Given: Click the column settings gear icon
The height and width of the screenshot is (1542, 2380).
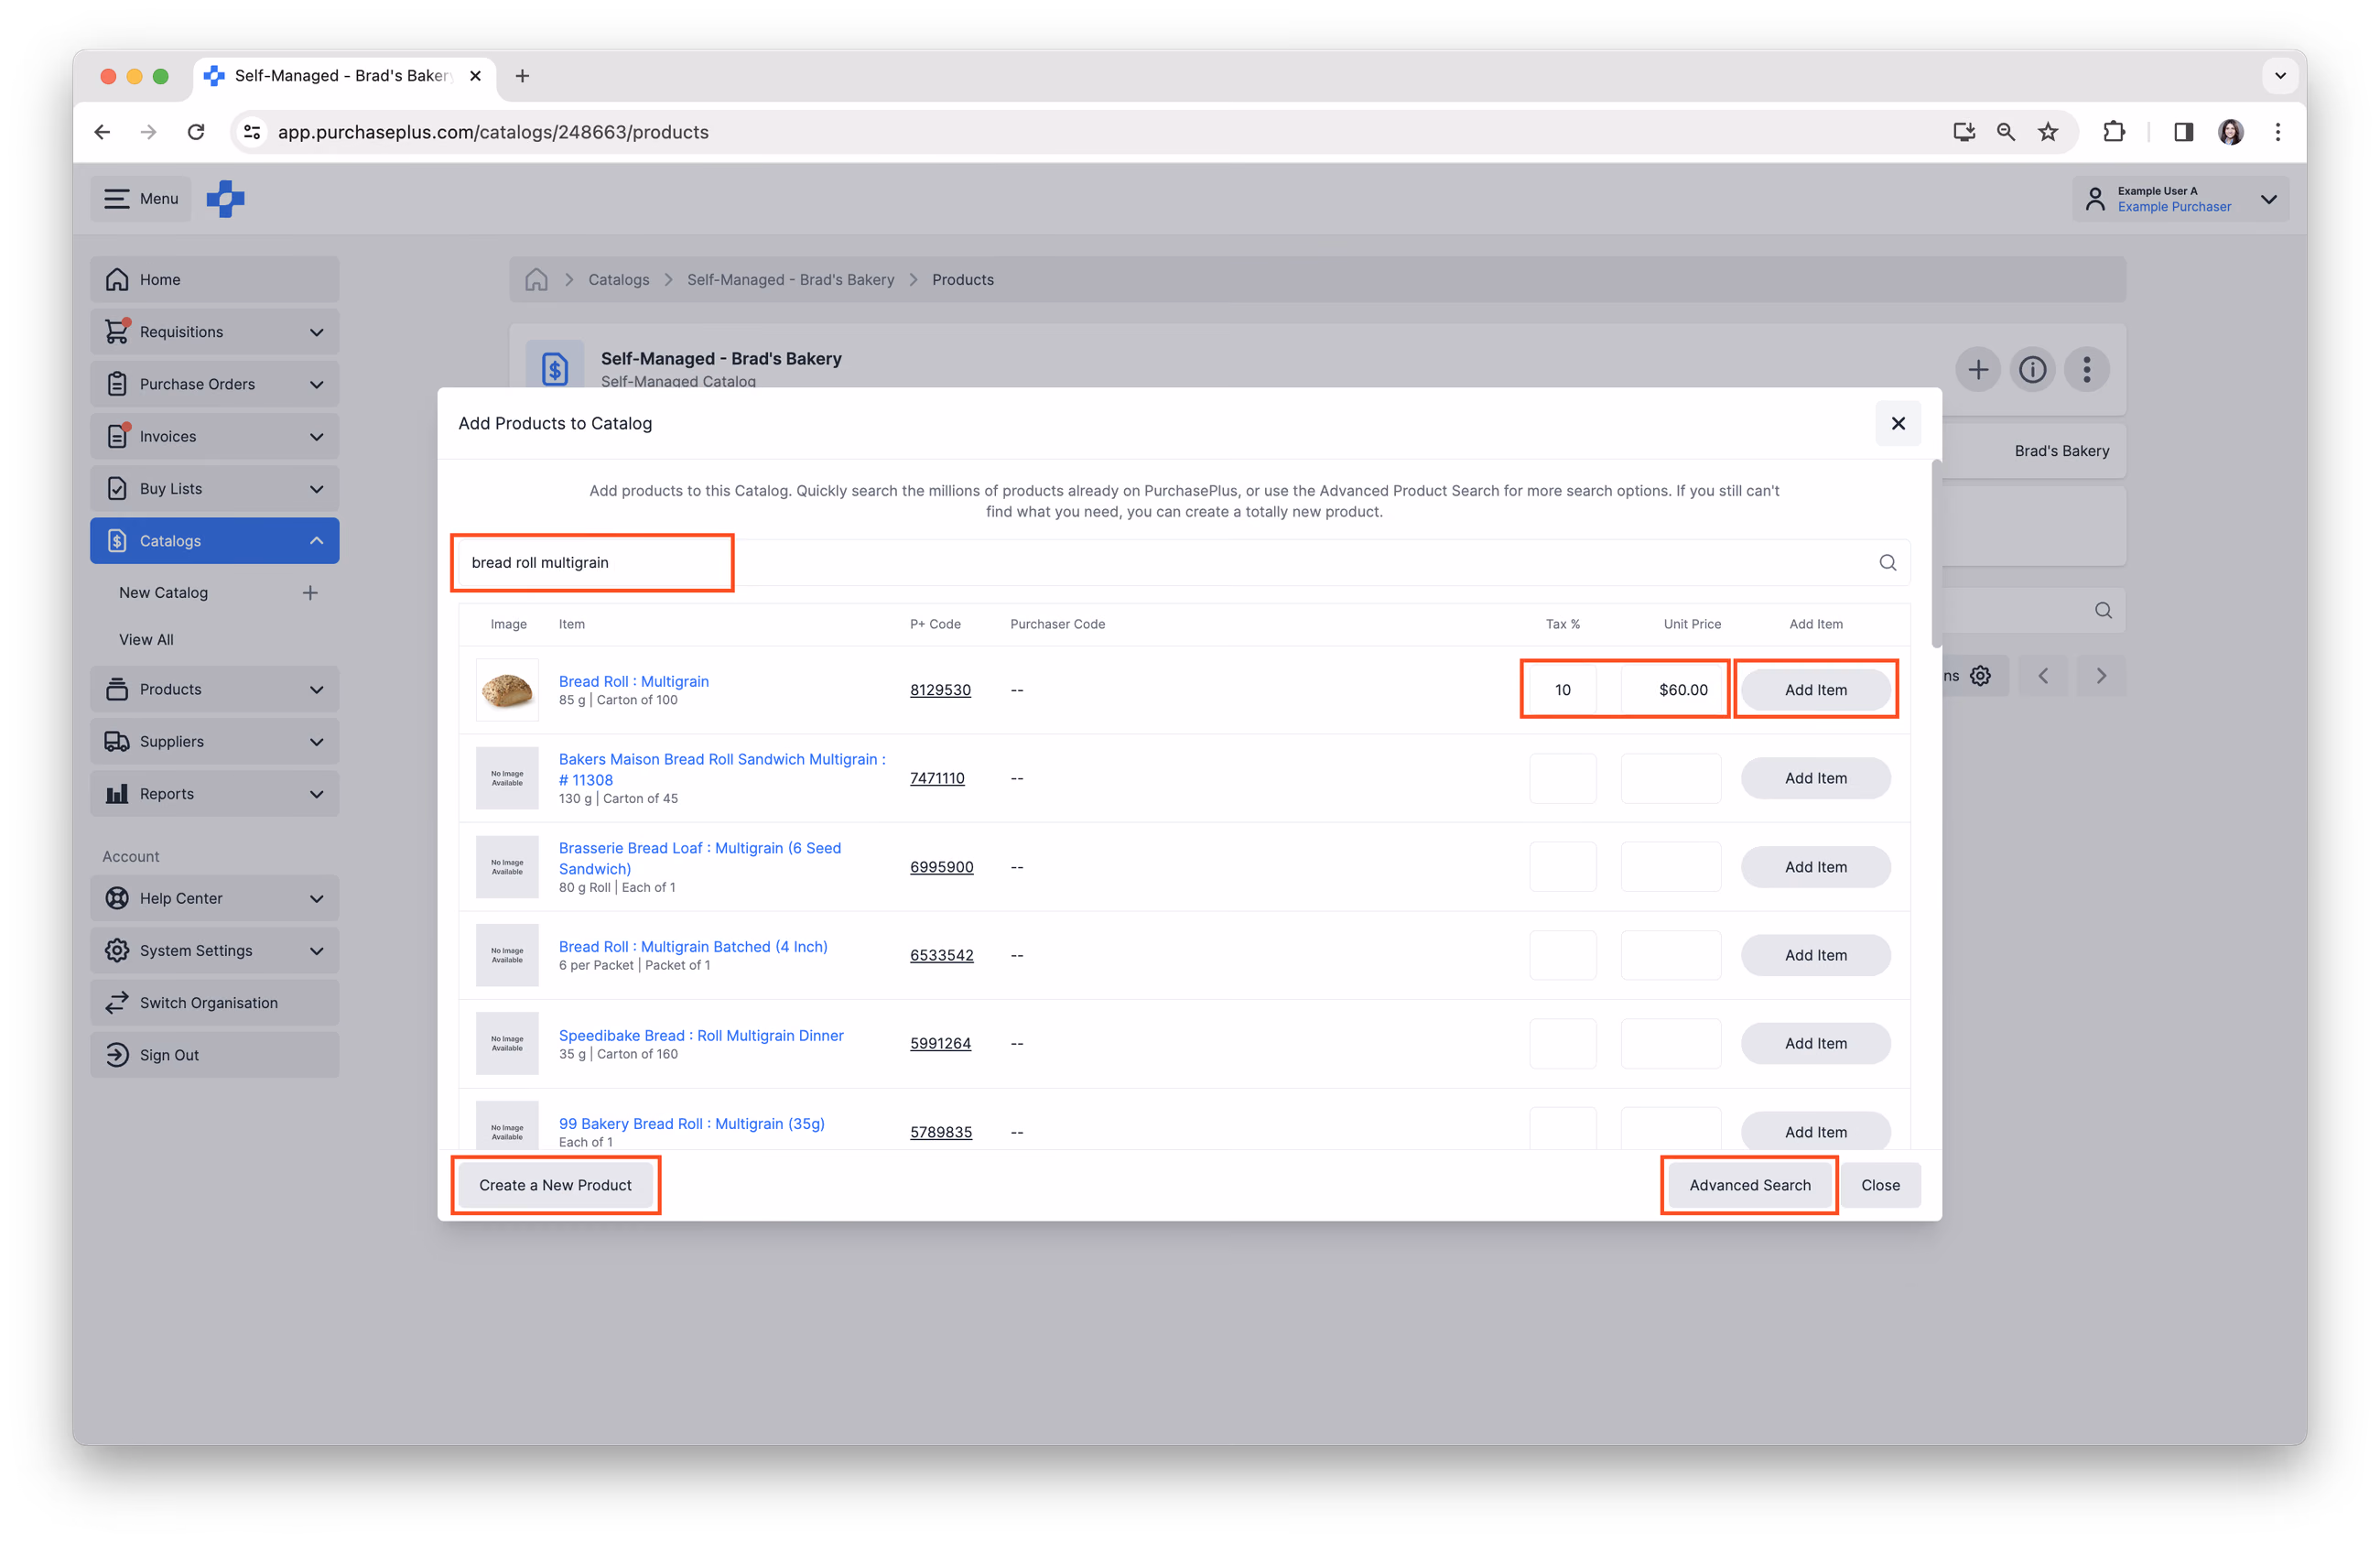Looking at the screenshot, I should click(1979, 675).
